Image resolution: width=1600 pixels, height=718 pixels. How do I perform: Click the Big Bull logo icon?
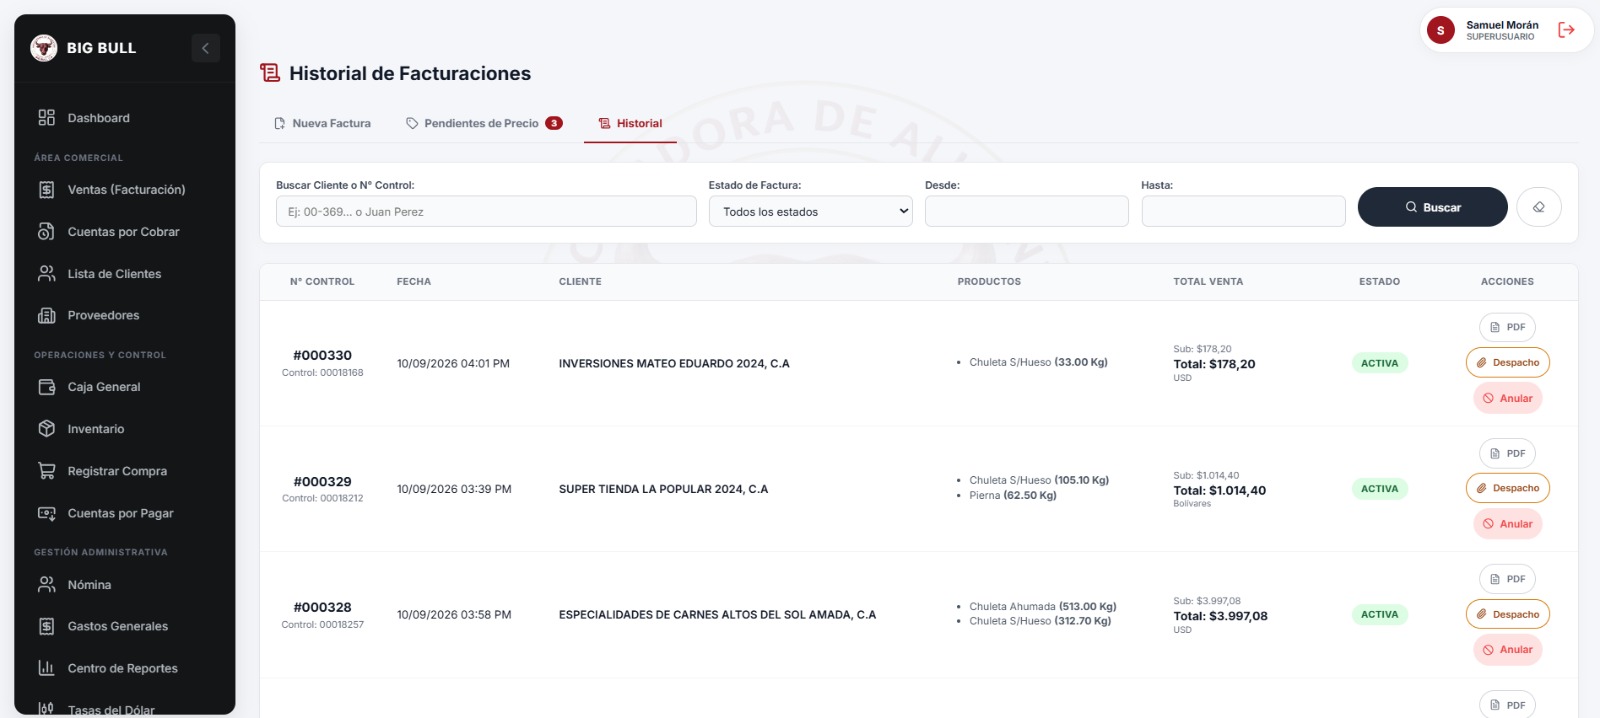coord(44,48)
